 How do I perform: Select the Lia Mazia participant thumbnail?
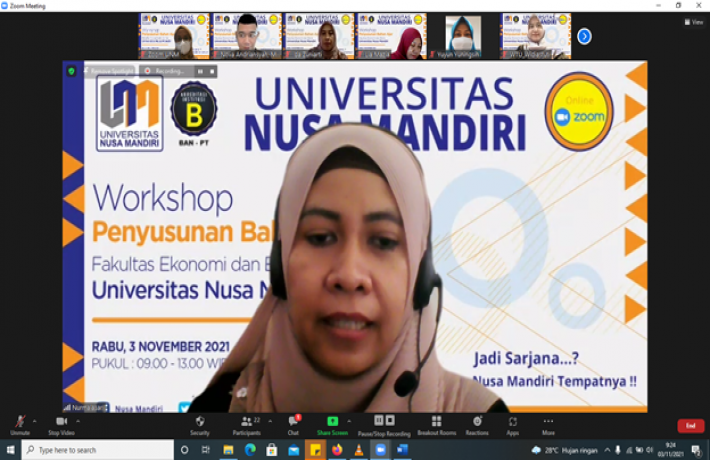pos(391,36)
